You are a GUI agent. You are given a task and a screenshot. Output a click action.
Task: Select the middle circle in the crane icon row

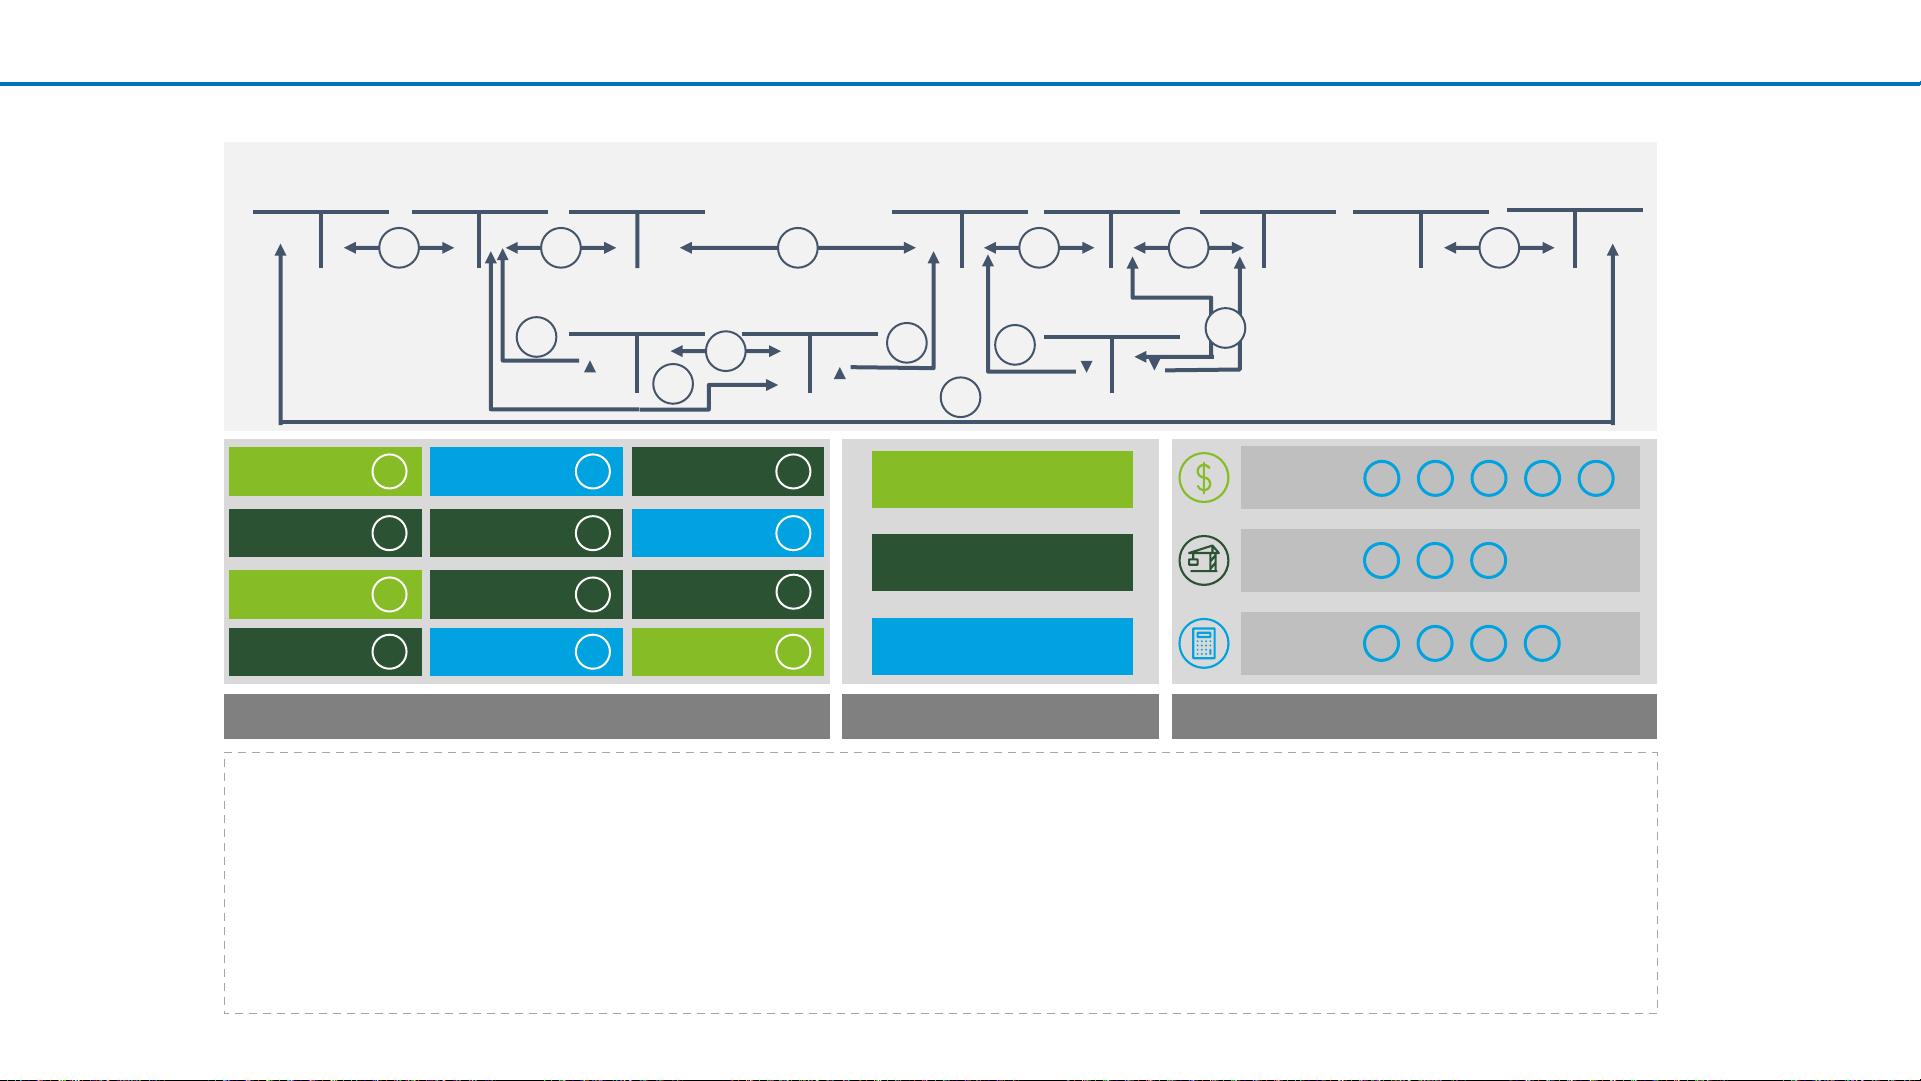(x=1435, y=561)
